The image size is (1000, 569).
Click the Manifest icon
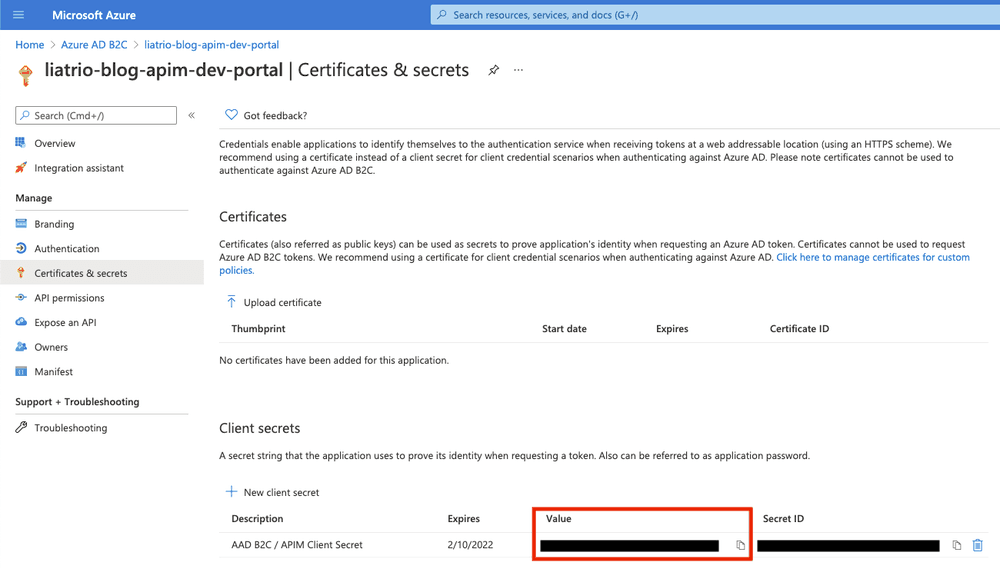21,371
